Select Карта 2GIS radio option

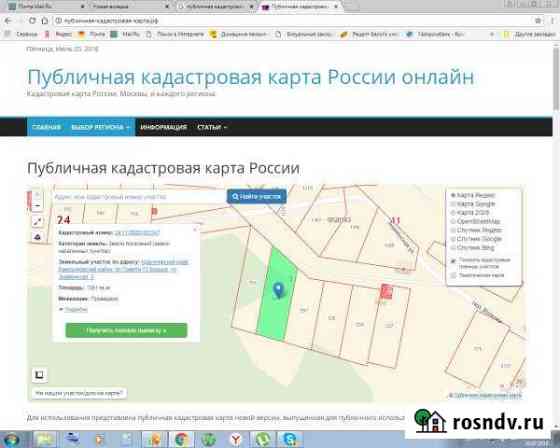453,213
